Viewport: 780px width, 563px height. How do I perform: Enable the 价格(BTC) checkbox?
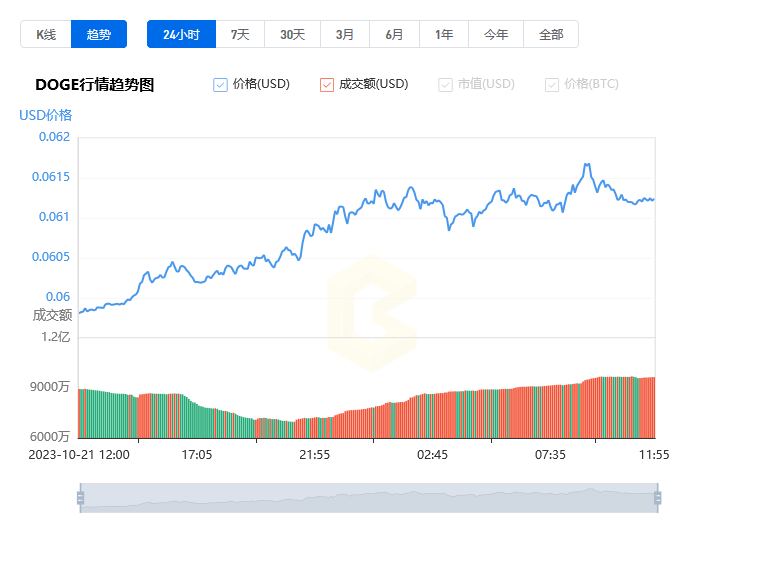click(552, 85)
